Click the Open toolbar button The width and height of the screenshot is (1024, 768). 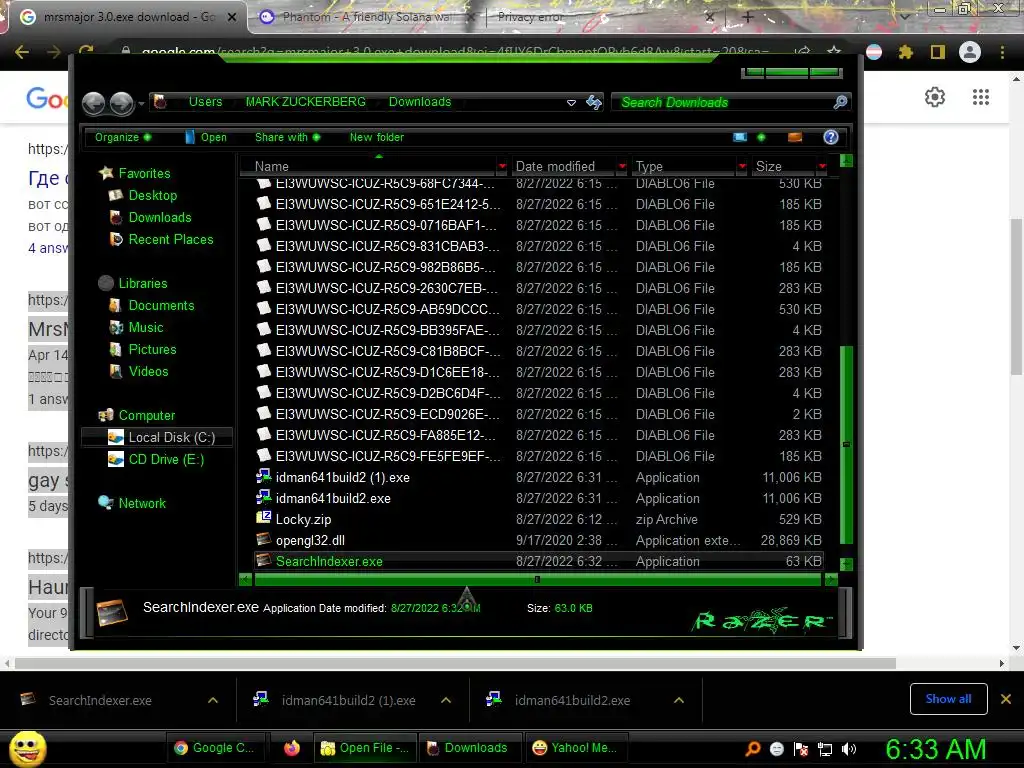pyautogui.click(x=206, y=137)
